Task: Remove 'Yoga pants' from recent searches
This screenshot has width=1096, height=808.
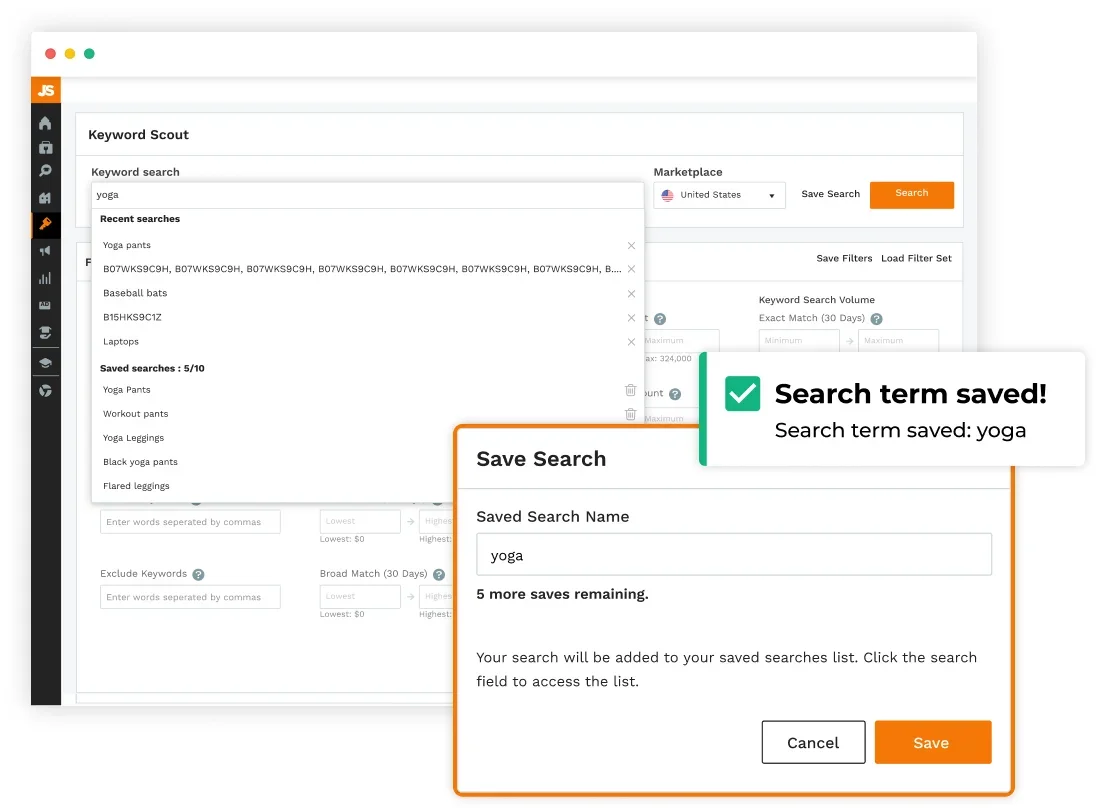Action: 631,245
